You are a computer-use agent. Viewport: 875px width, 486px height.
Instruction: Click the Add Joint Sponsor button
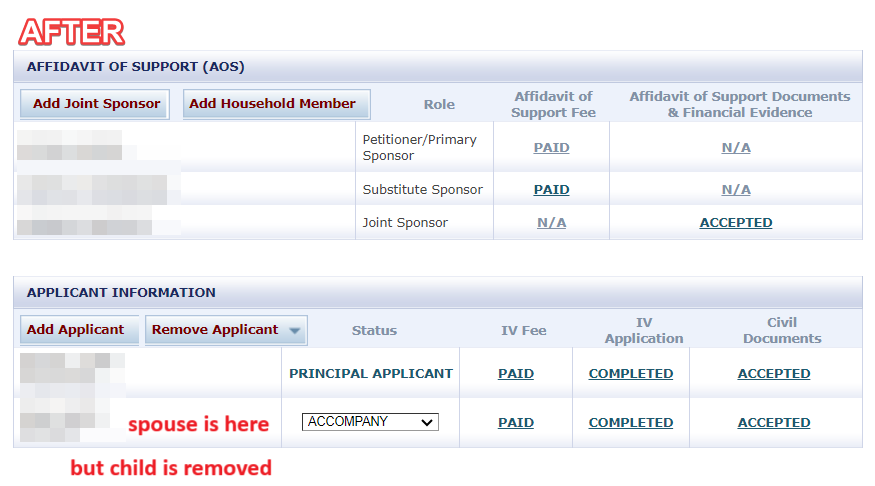point(95,104)
